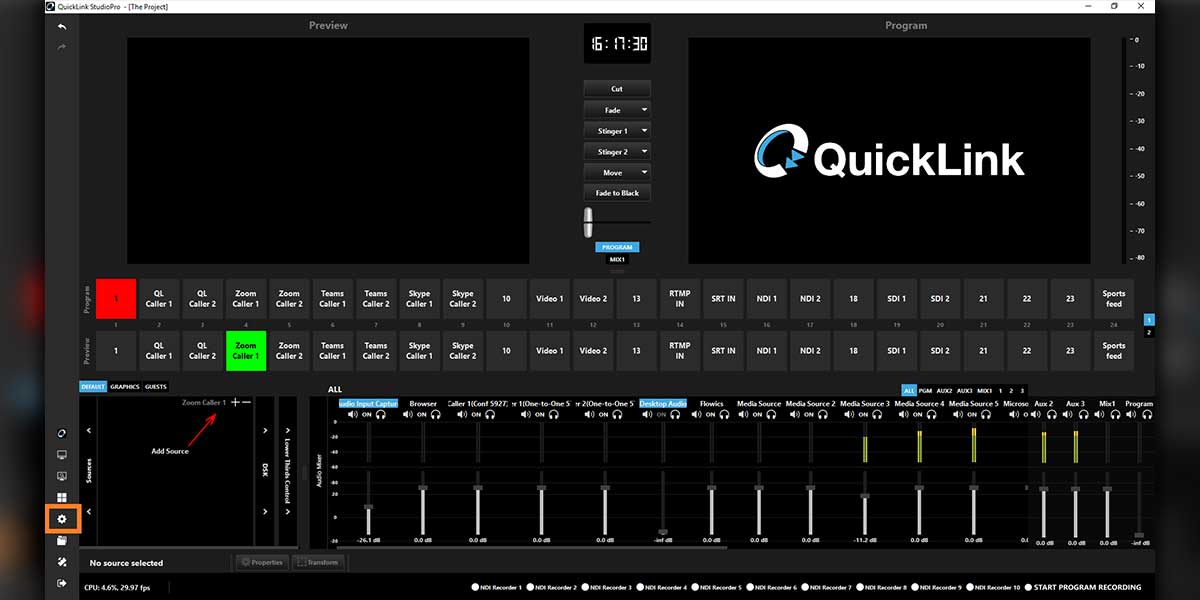Click the T-bar transition slider handle
This screenshot has height=600, width=1200.
(589, 222)
